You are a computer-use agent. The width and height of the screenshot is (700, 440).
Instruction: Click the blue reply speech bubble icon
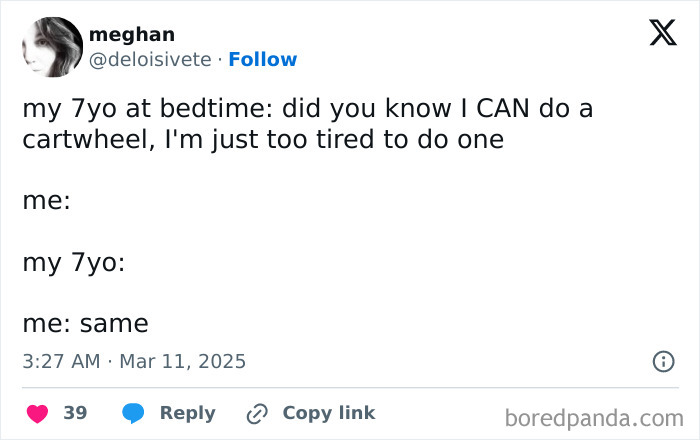132,413
